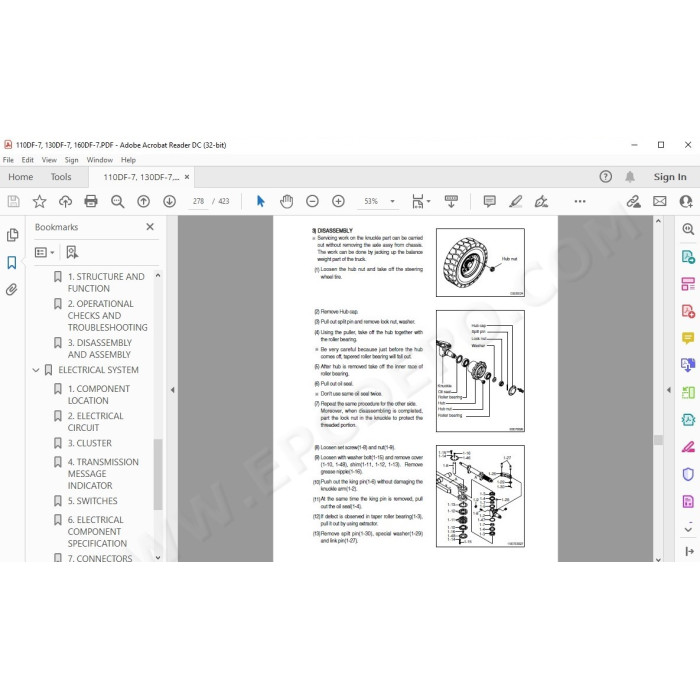Collapse the ELECTRICAL SYSTEM bookmark

(36, 370)
